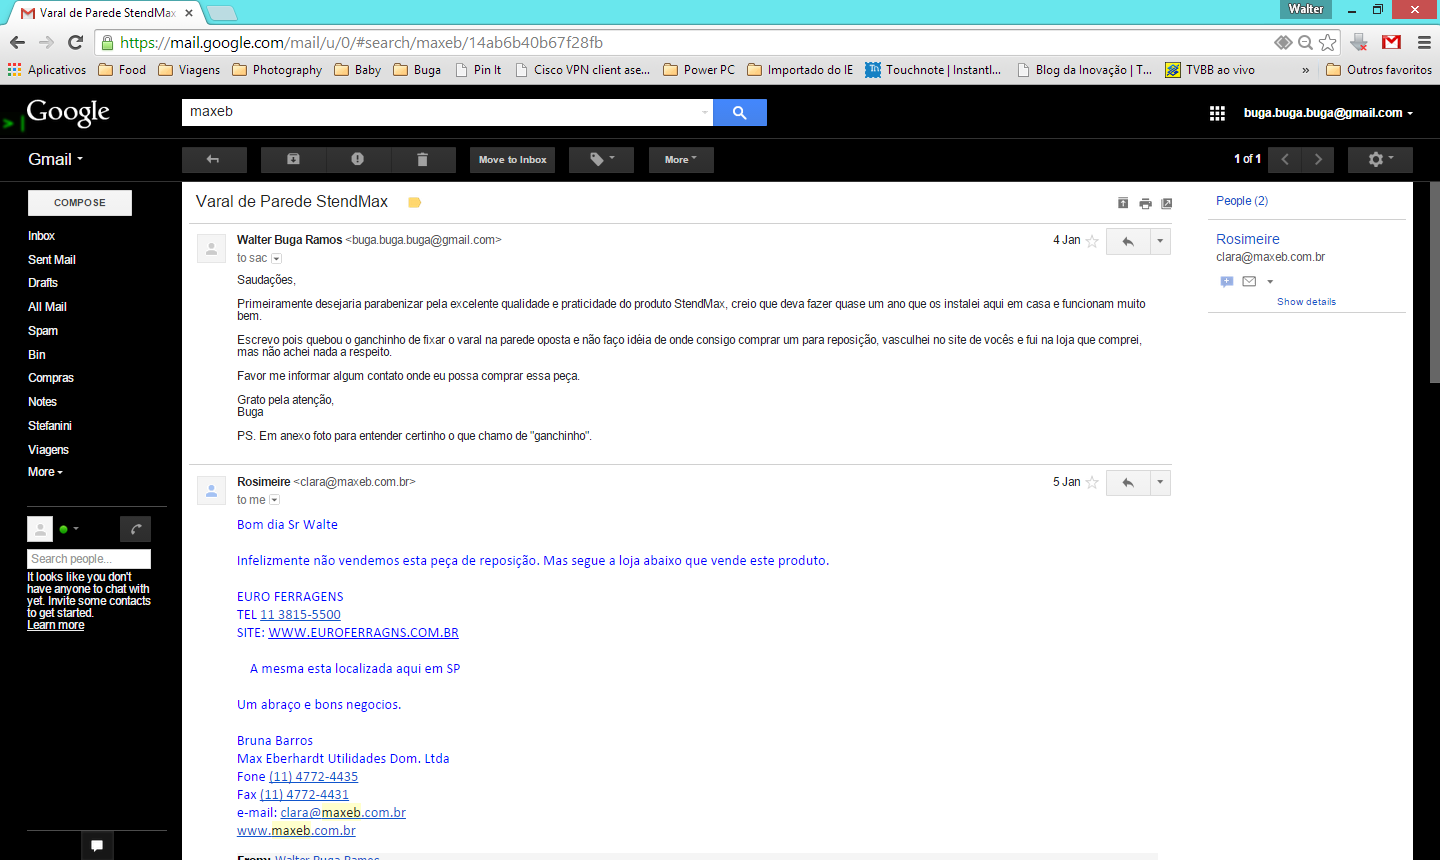Show details of recipients 'to sac'
1440x860 pixels.
tap(277, 259)
